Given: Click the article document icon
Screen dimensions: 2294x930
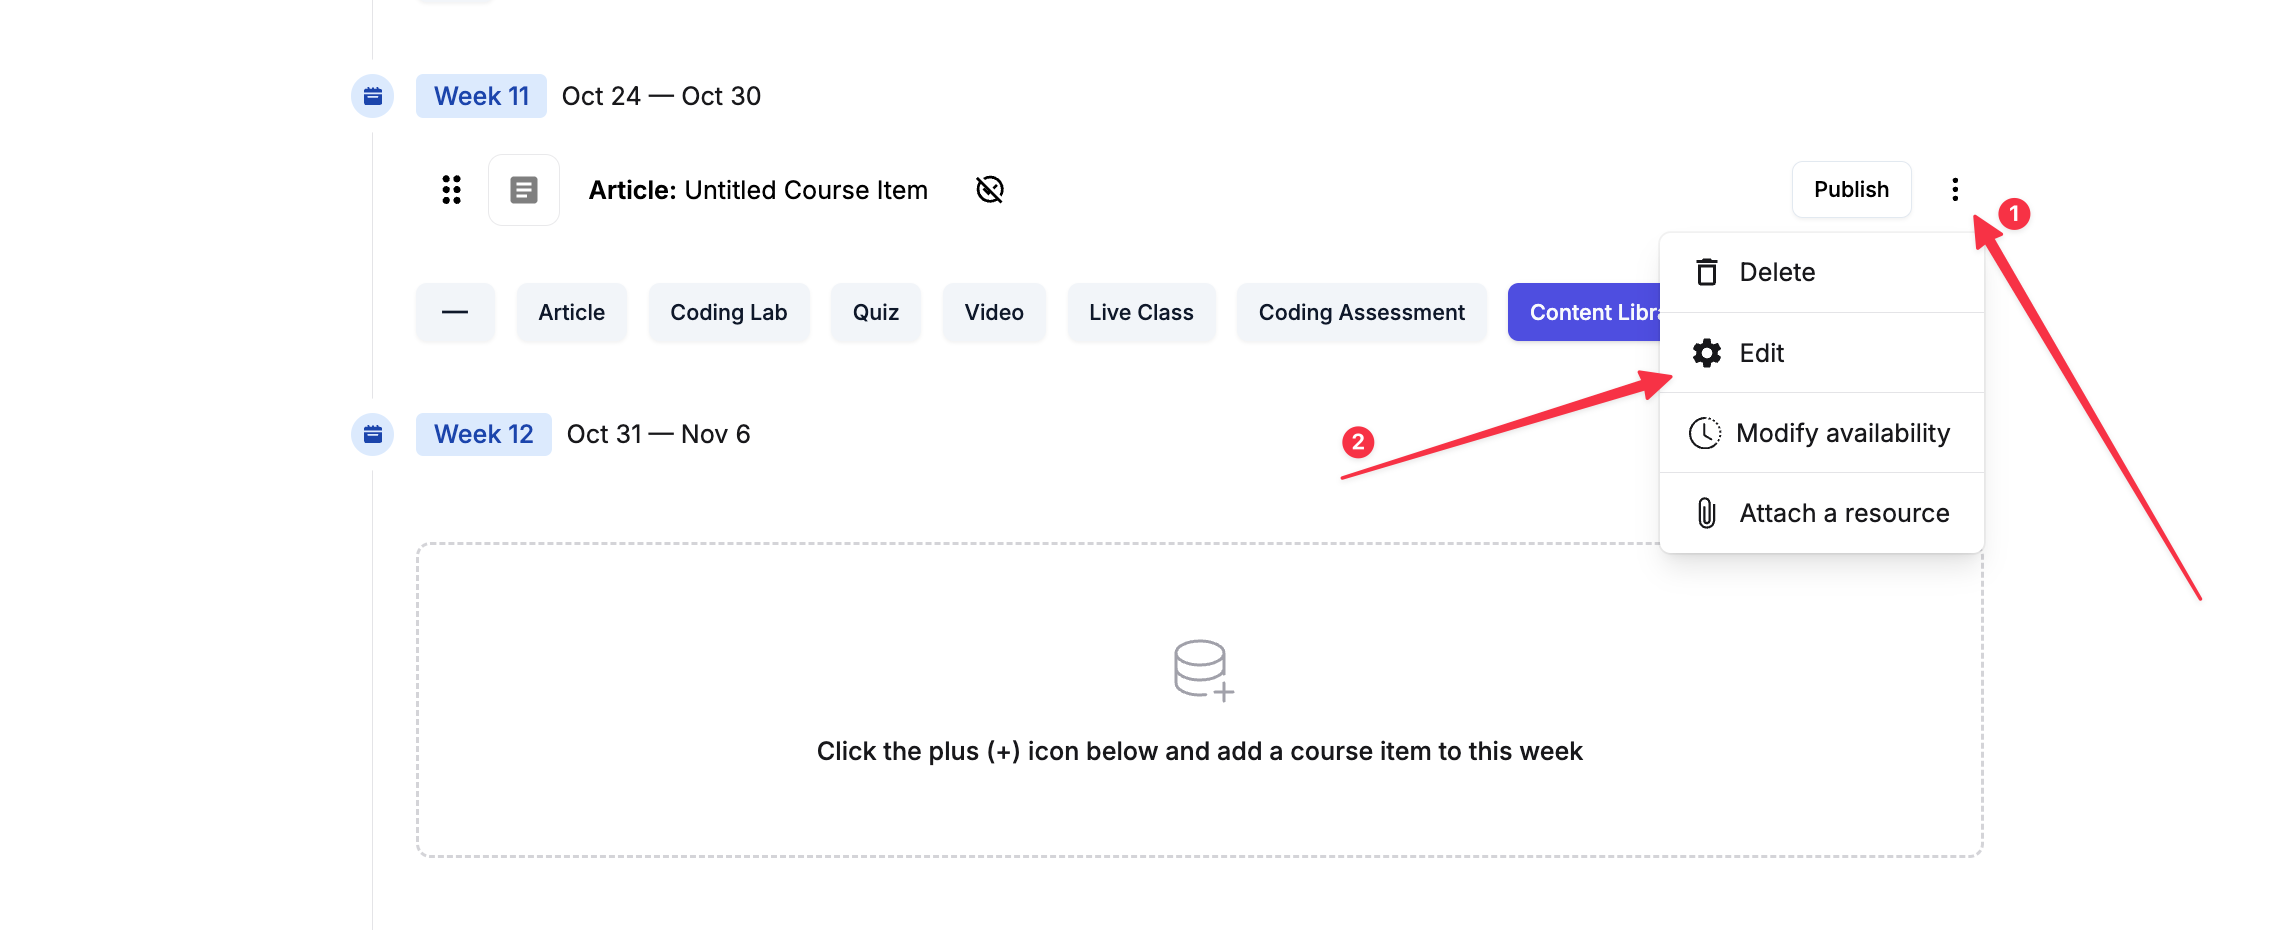Looking at the screenshot, I should click(524, 190).
